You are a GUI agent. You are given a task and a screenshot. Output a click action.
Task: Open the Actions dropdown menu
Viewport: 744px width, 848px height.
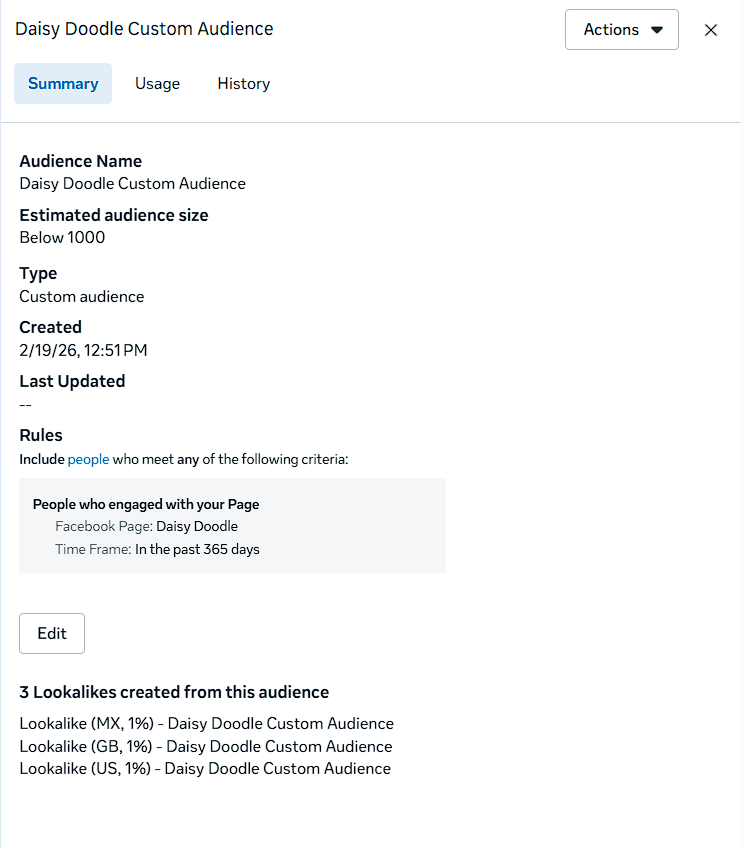tap(622, 30)
